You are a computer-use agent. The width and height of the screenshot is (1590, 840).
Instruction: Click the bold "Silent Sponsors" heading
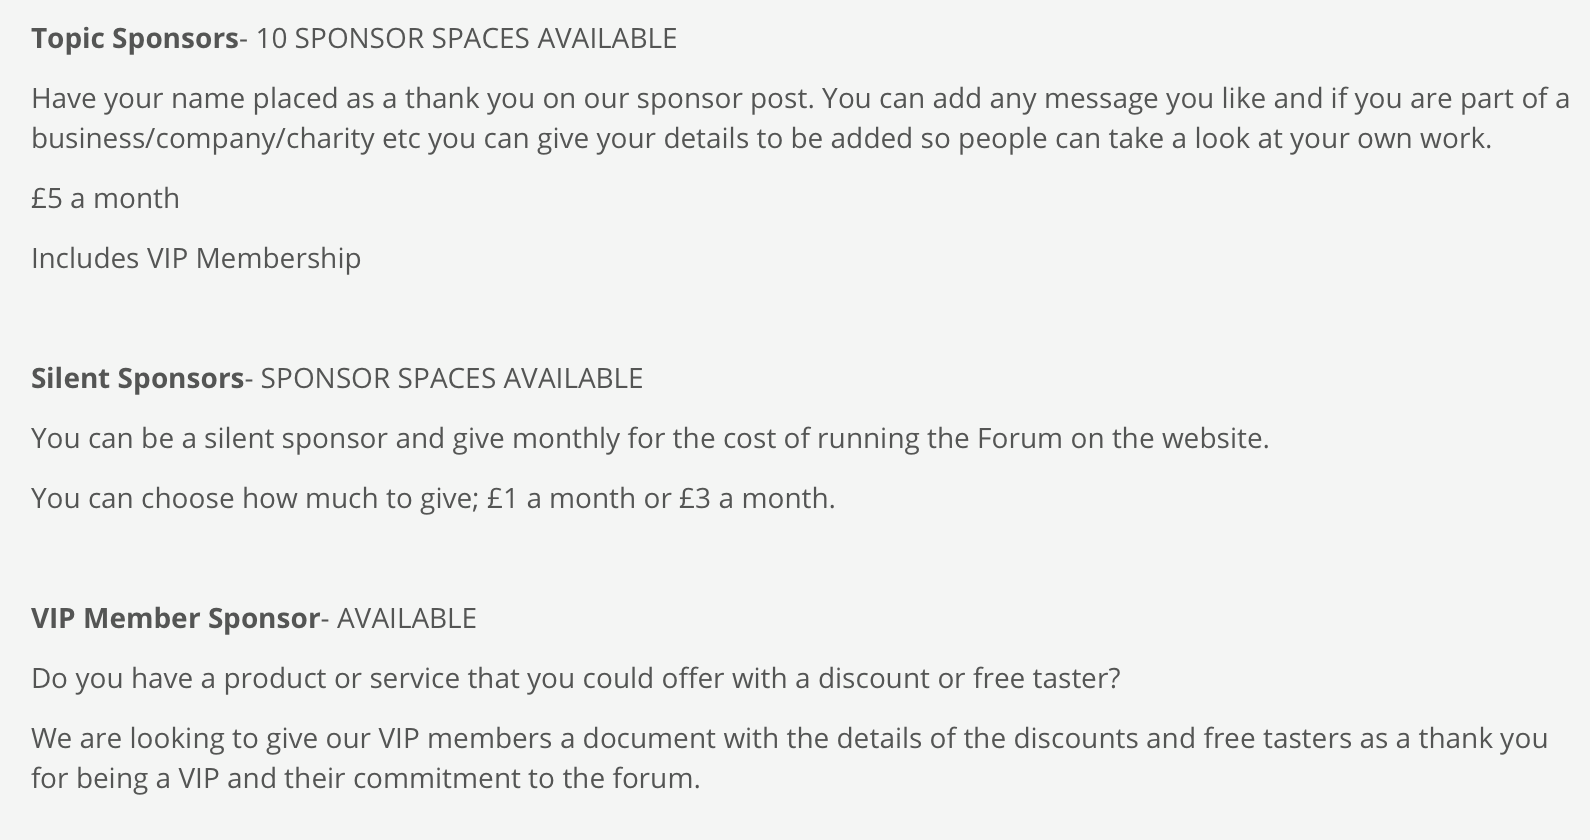pyautogui.click(x=138, y=379)
